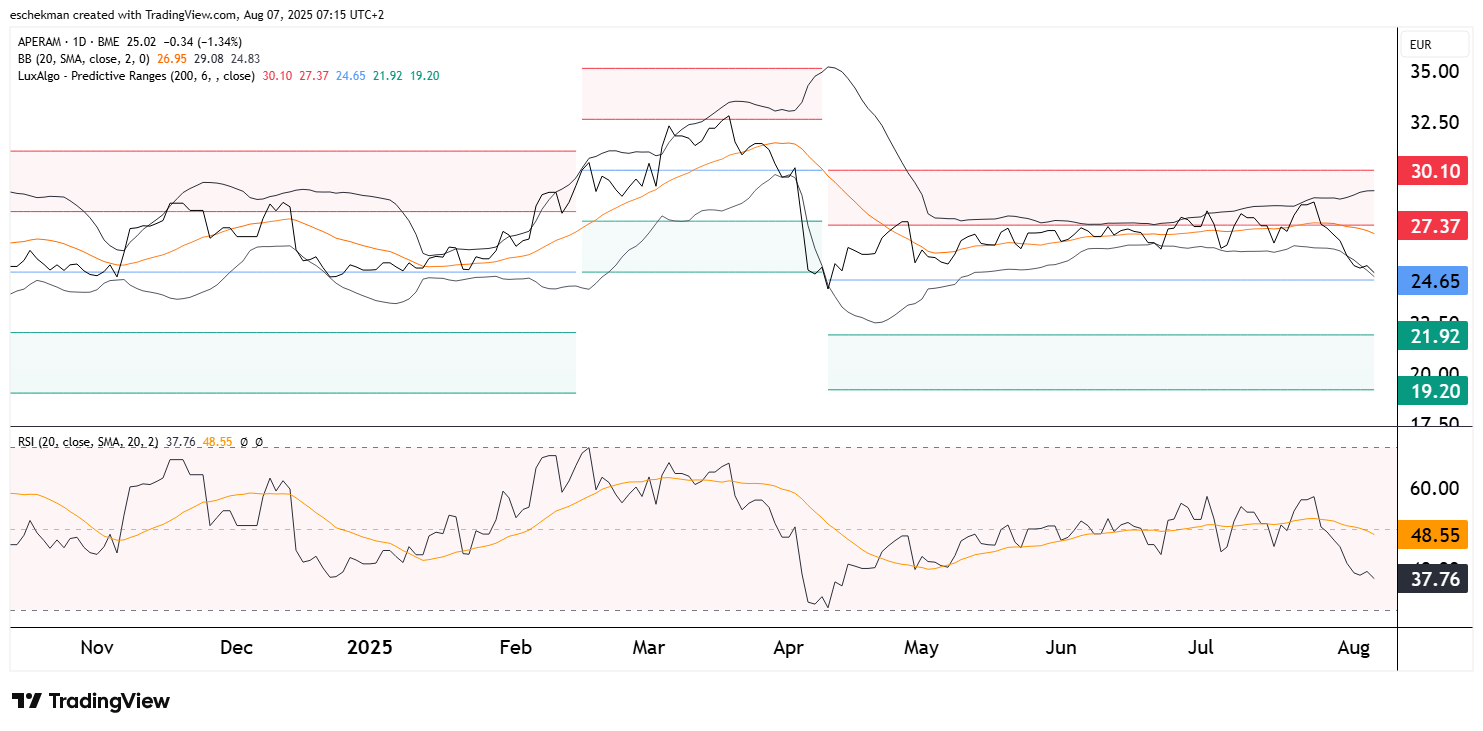Screen dimensions: 1483x731
Task: Click the 2025 year marker on time axis
Action: [370, 648]
